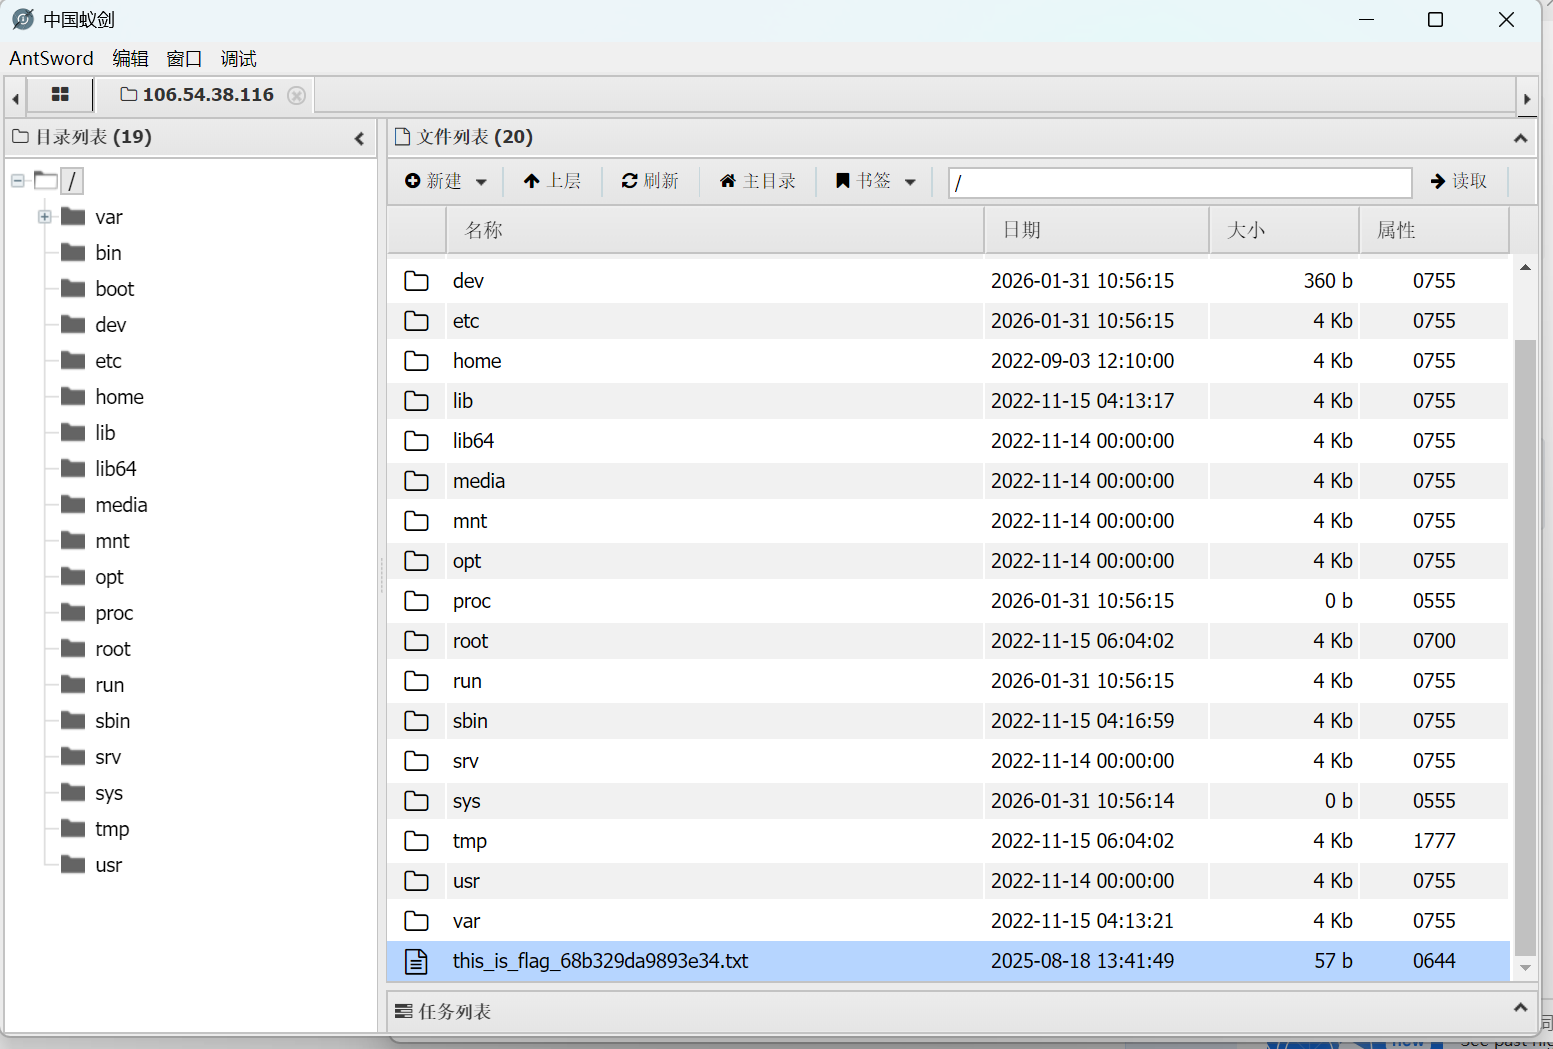The image size is (1553, 1049).
Task: Click the srv folder icon in tree
Action: (73, 756)
